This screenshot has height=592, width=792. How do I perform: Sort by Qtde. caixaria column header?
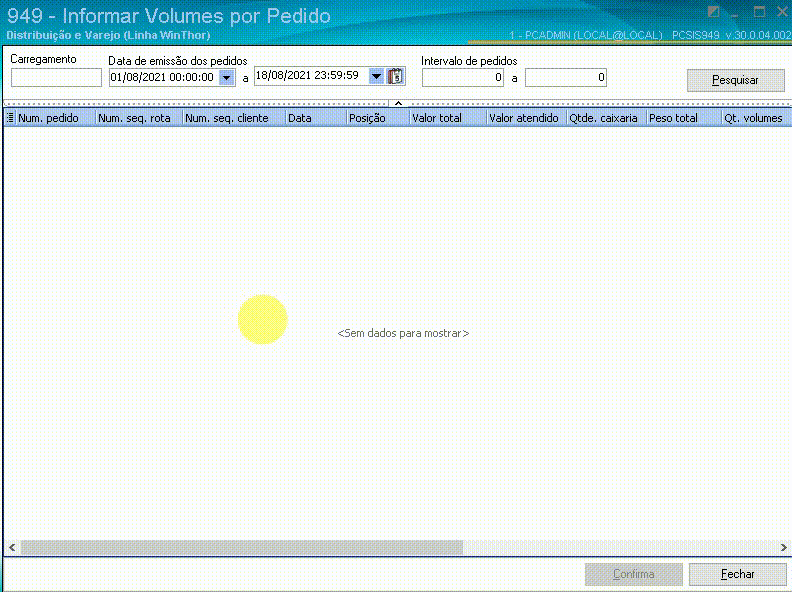(x=606, y=118)
